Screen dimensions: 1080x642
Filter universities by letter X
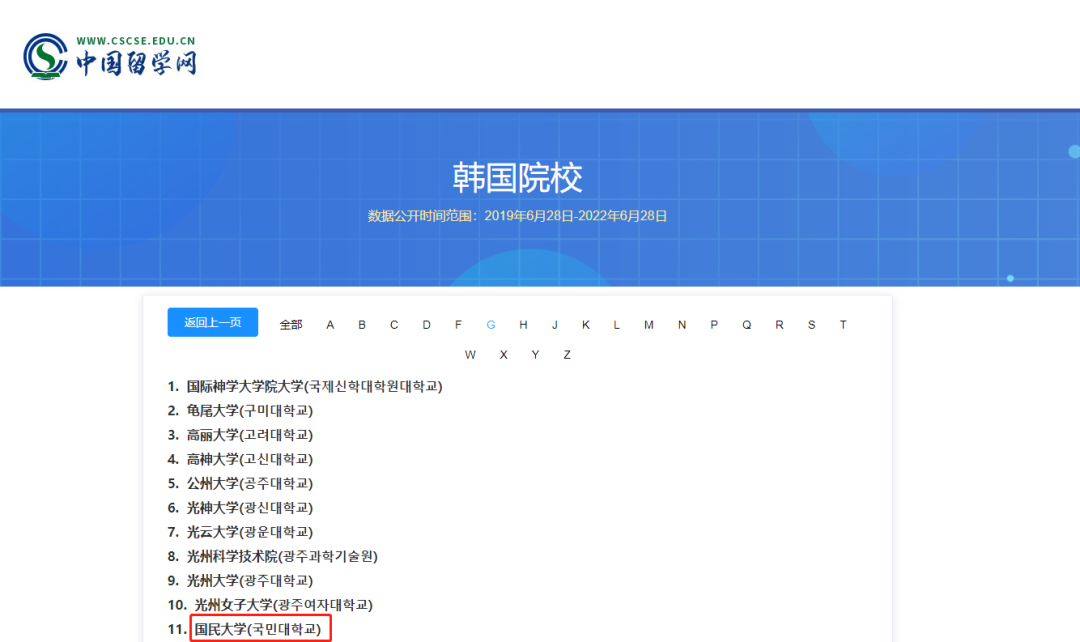(x=503, y=355)
